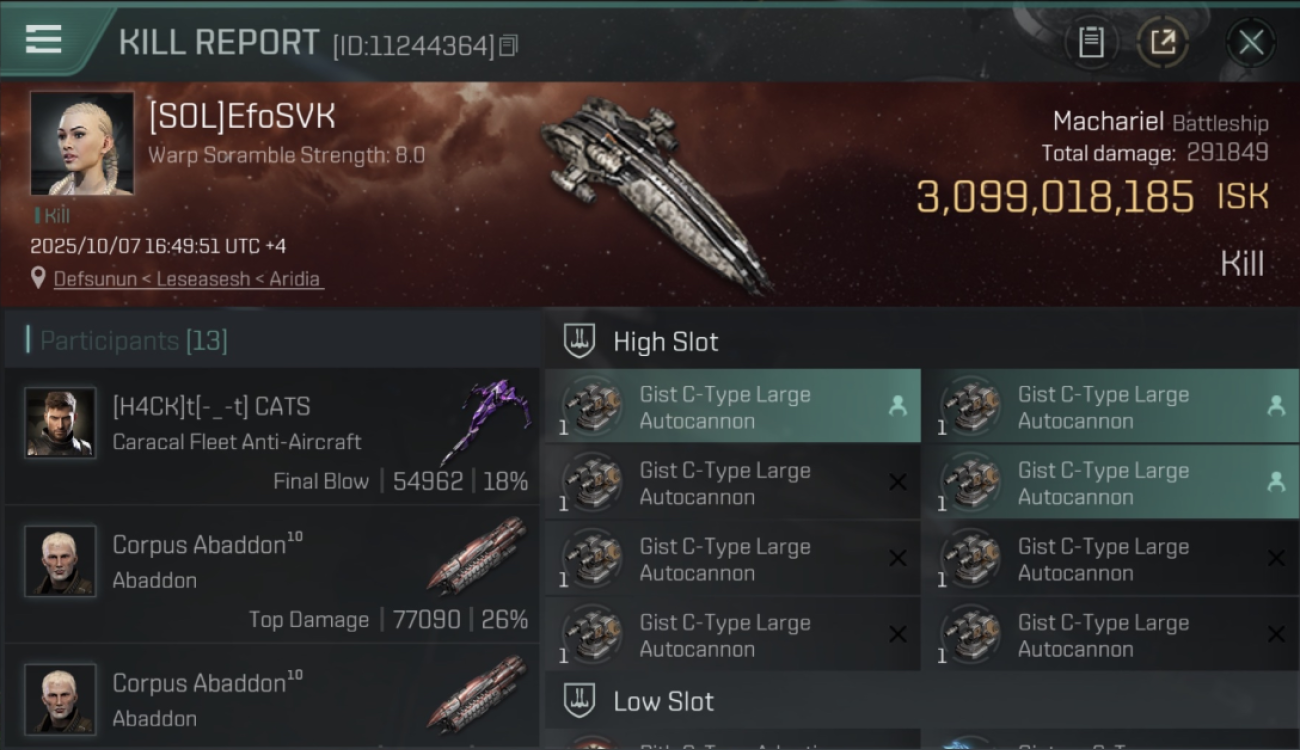Select the CATS participant portrait
1300x750 pixels.
[60, 423]
